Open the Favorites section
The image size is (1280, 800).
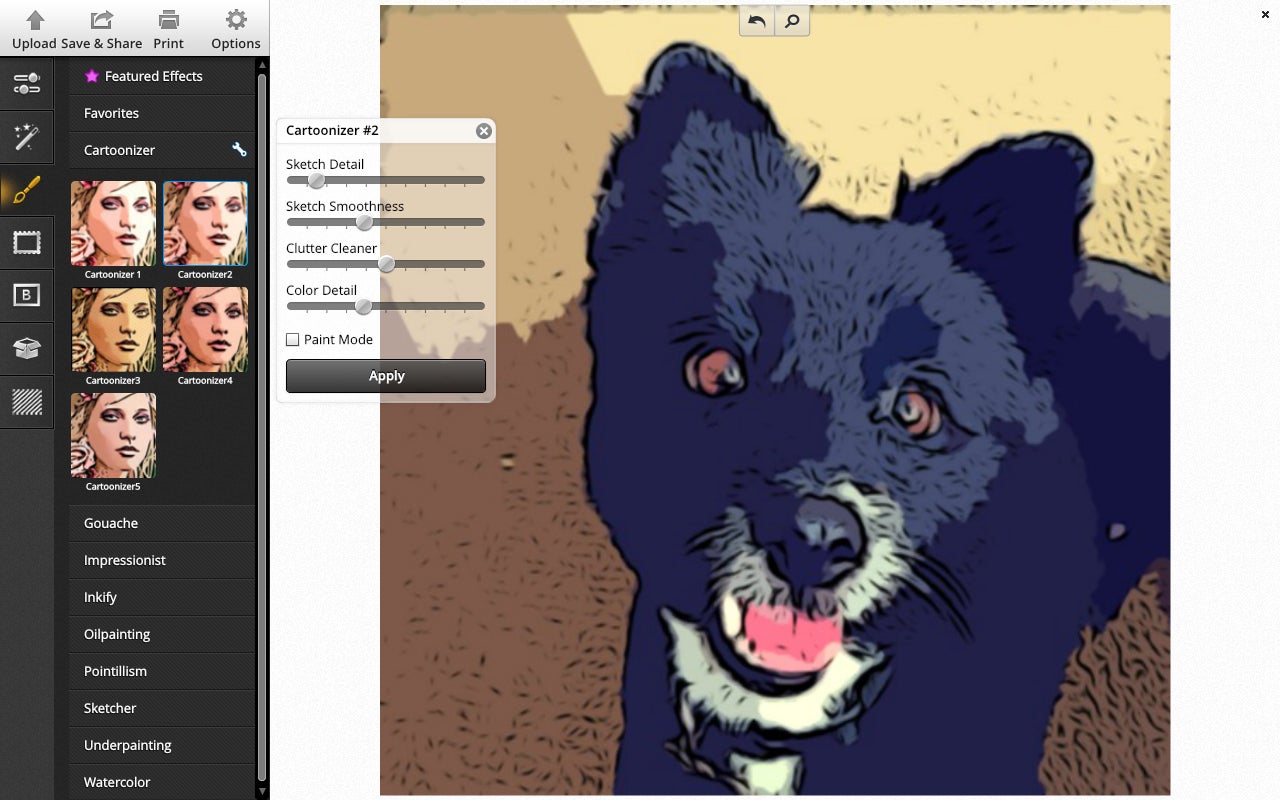[x=162, y=113]
